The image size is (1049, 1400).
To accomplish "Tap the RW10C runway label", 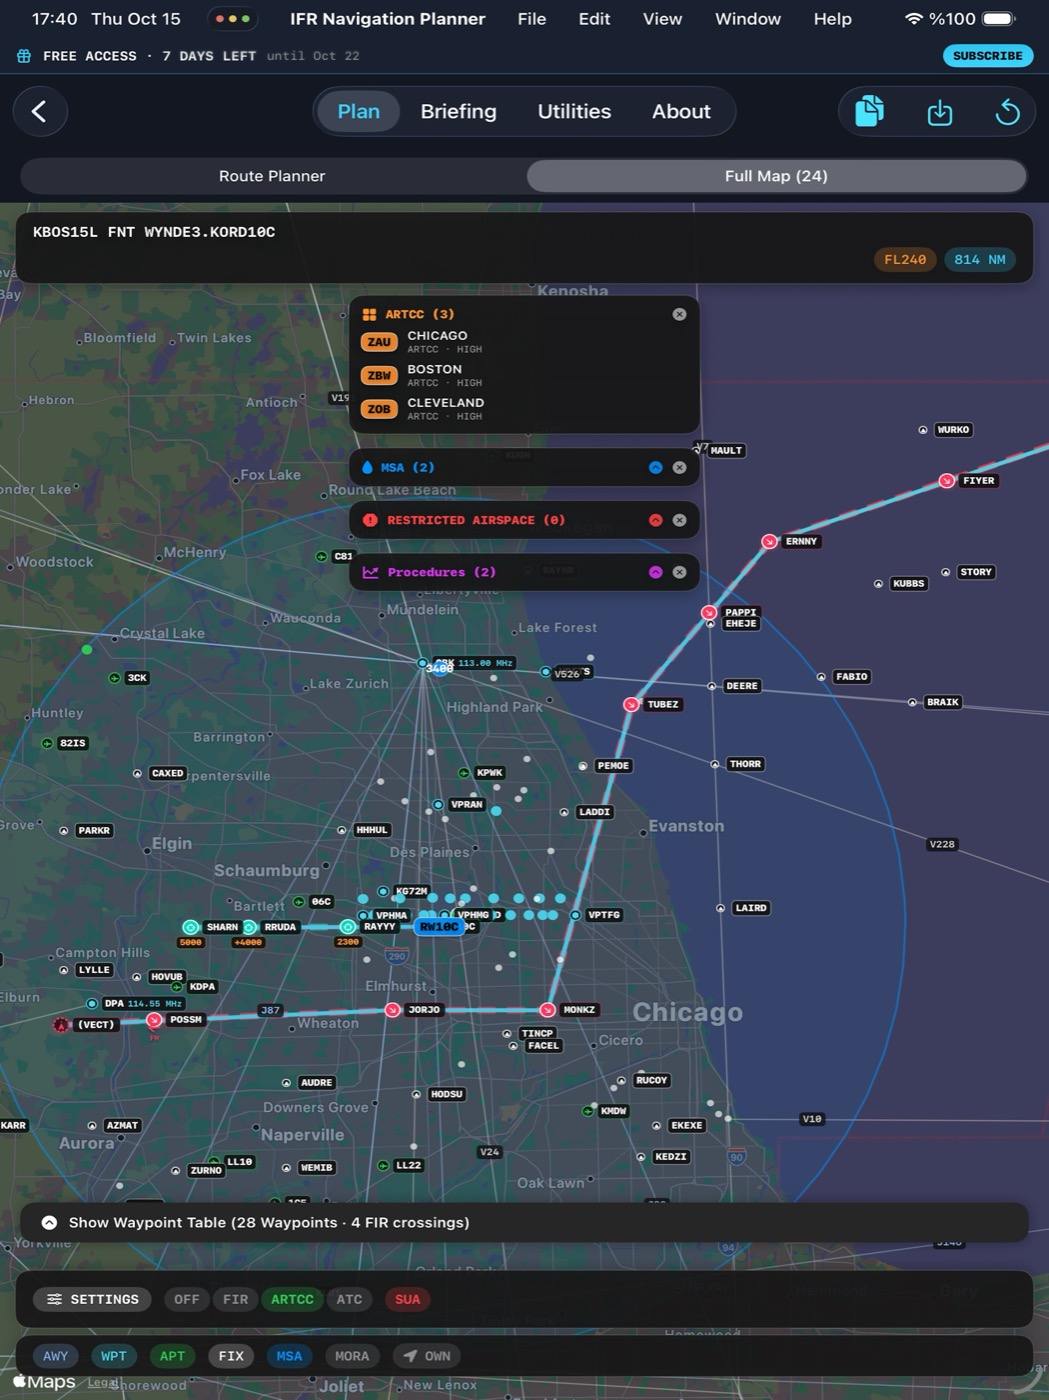I will coord(439,927).
